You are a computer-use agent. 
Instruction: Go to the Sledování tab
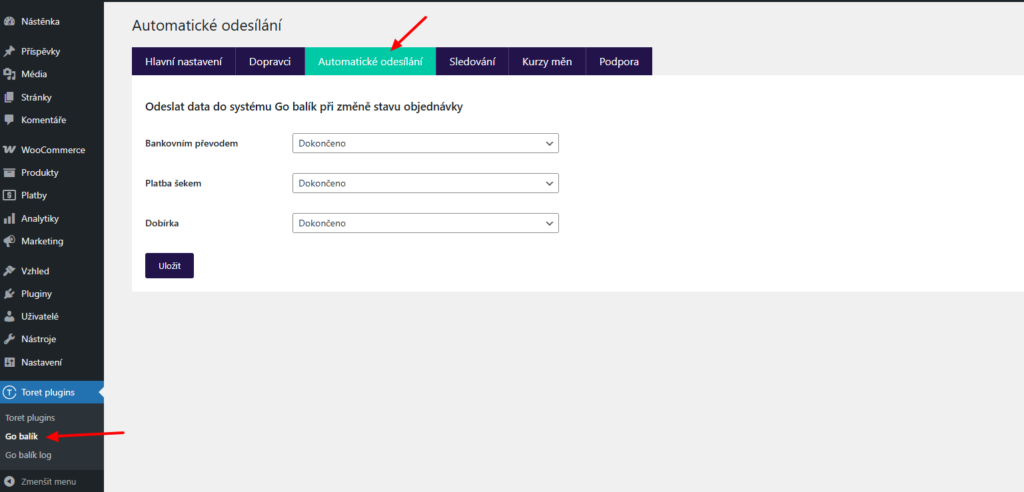(x=472, y=62)
